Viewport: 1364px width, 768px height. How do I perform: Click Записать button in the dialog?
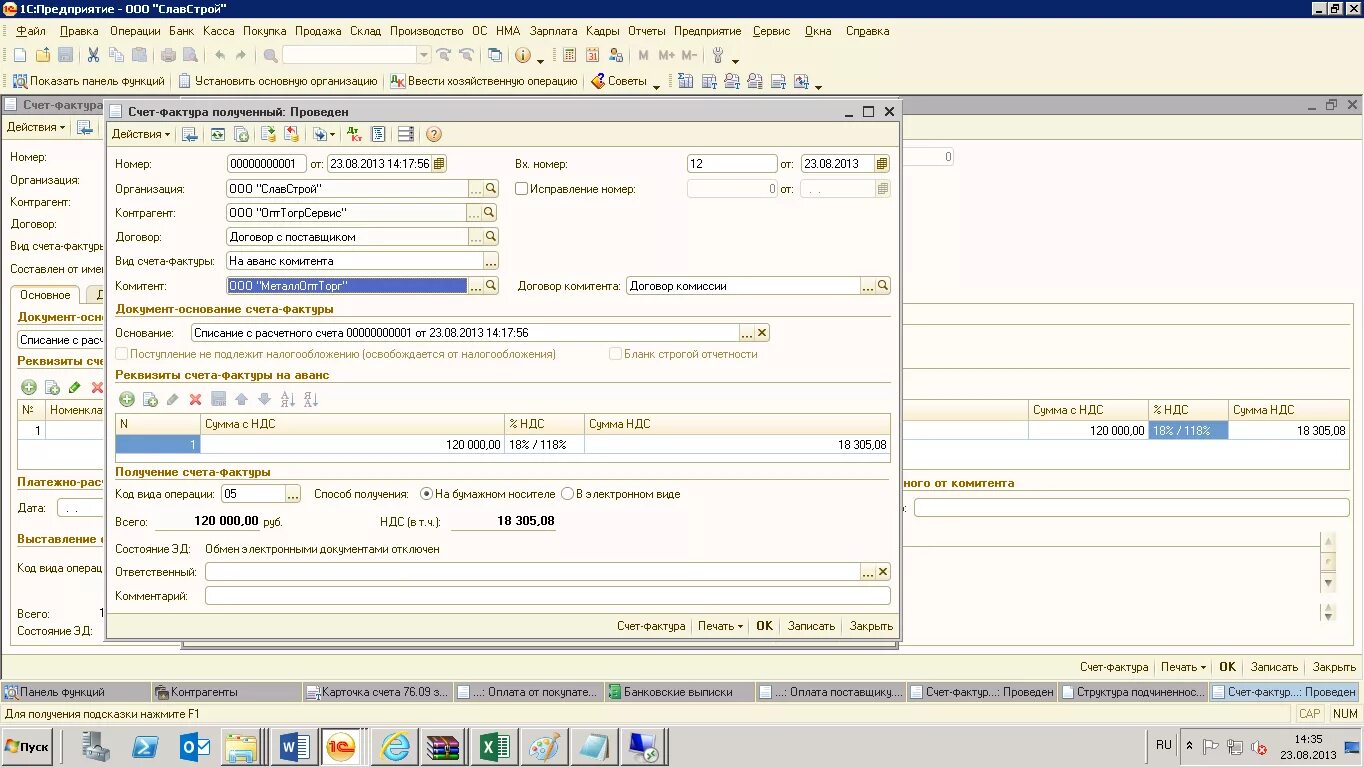point(811,626)
